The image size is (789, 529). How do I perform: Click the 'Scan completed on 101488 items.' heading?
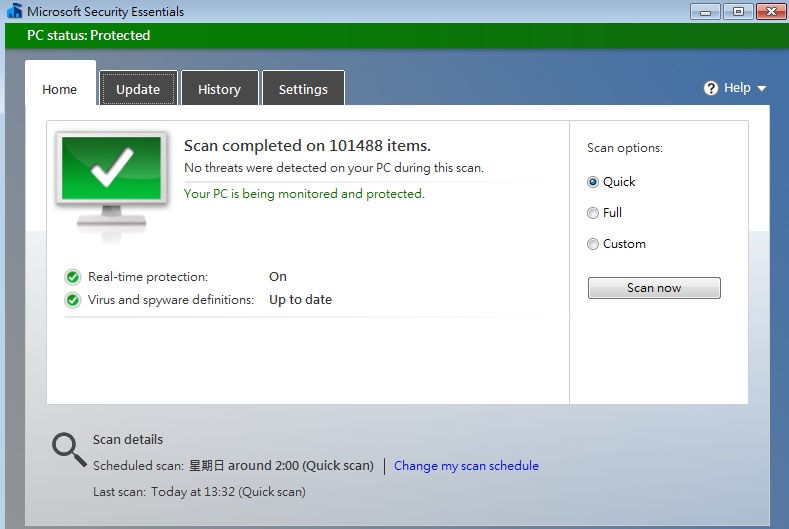pyautogui.click(x=307, y=145)
